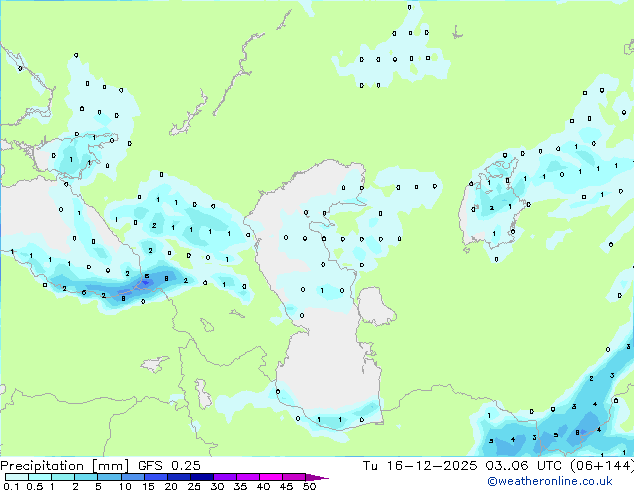Click the '35' legend scale label
Screen dimensions: 634x490
[x=240, y=486]
